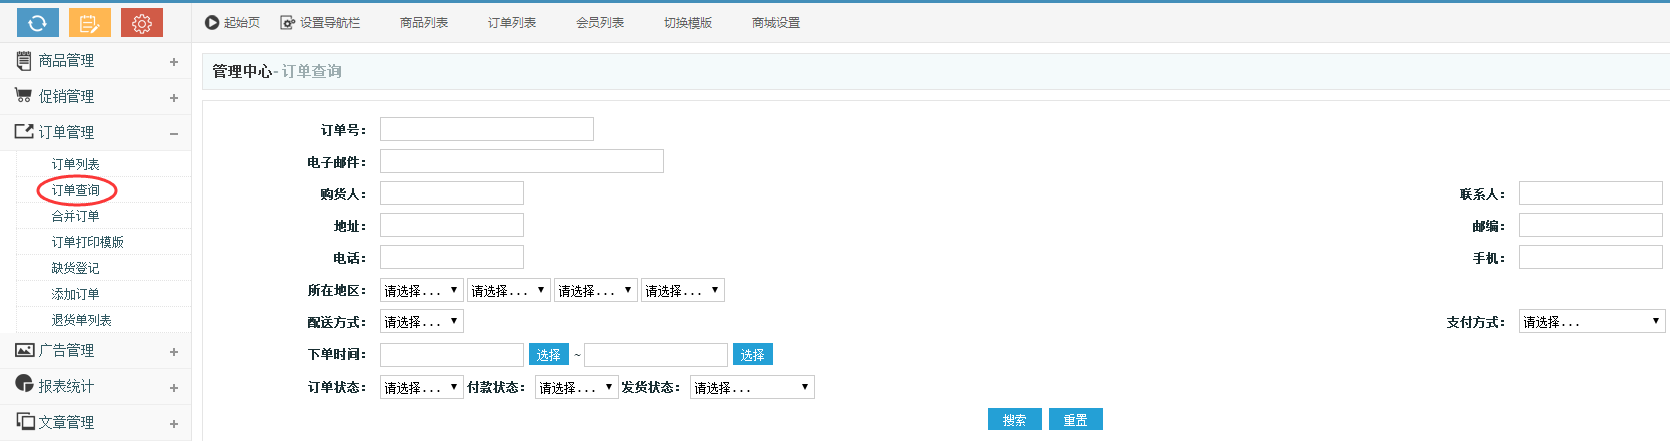Expand the 广告管理 sidebar section
Viewport: 1670px width, 441px height.
tap(174, 352)
